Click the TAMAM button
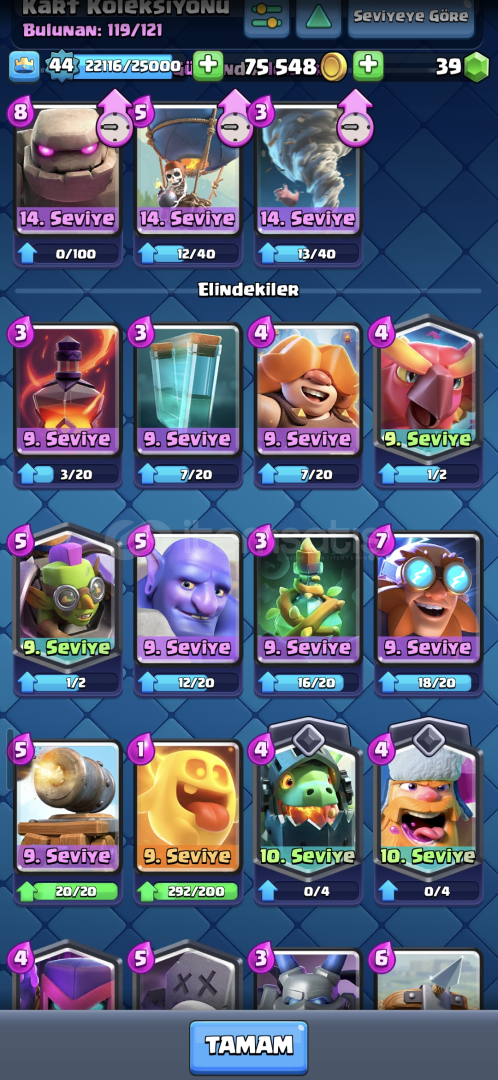 (249, 1047)
